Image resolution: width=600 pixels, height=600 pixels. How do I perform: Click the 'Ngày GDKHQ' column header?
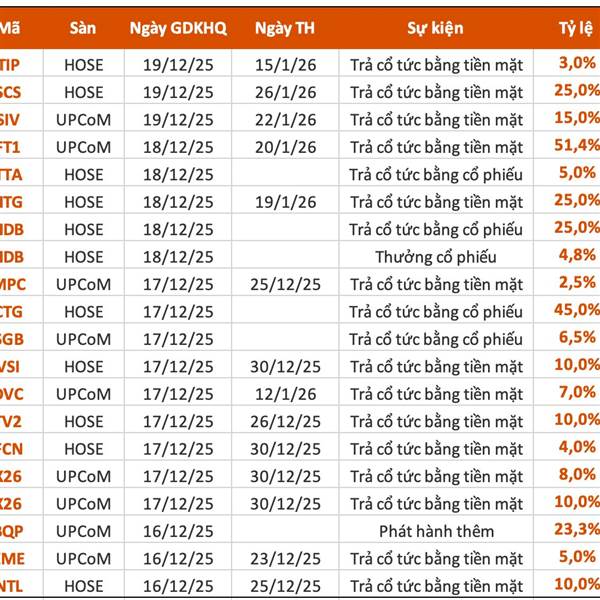178,29
